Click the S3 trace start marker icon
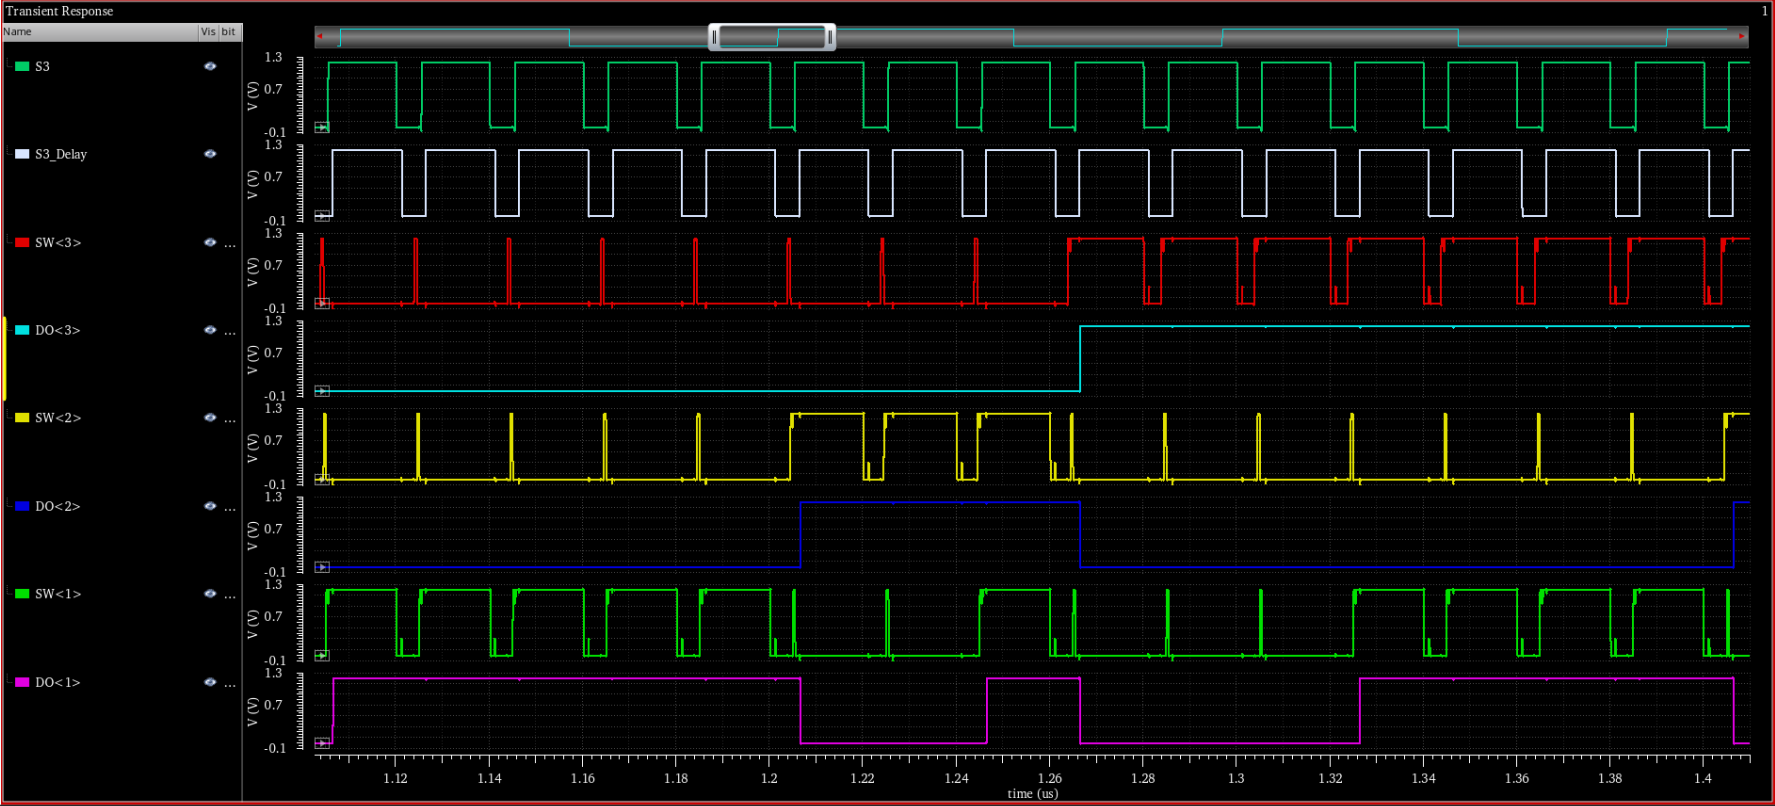The width and height of the screenshot is (1775, 806). click(322, 127)
